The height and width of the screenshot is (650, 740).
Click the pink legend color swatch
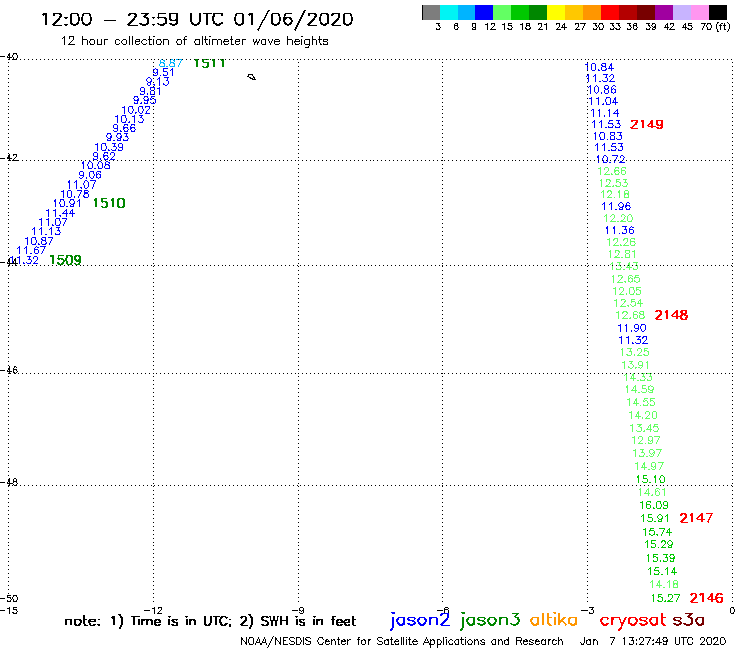(700, 12)
